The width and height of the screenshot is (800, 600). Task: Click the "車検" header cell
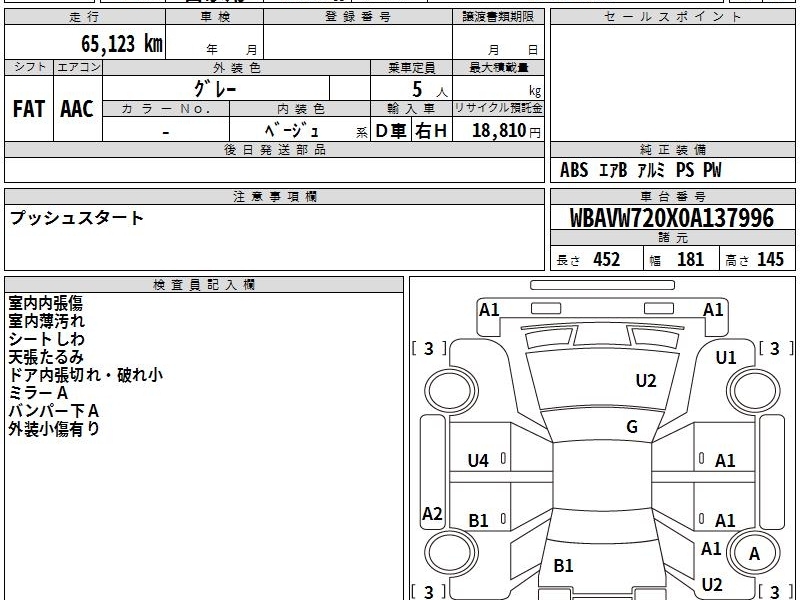click(214, 17)
